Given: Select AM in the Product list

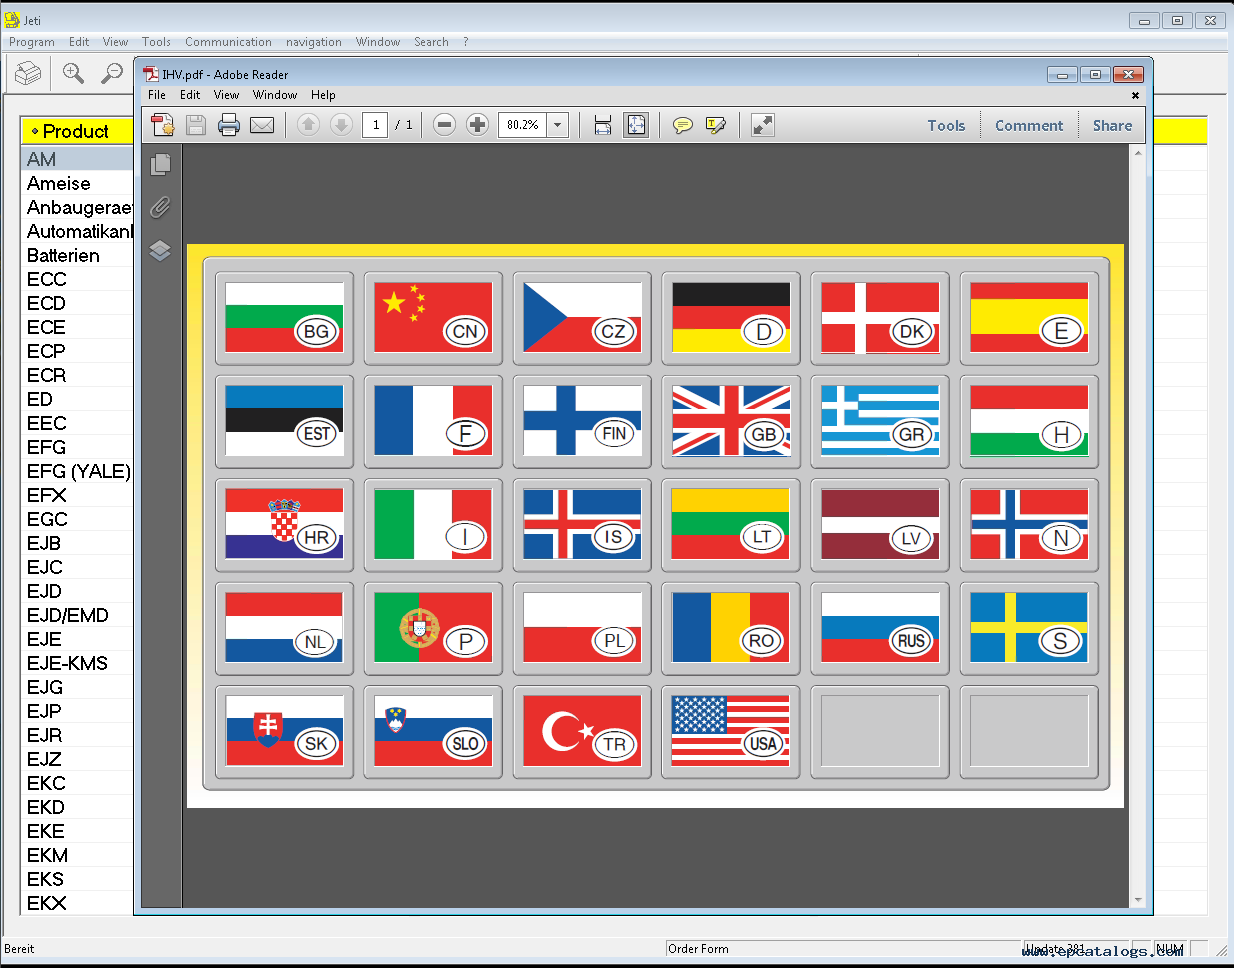Looking at the screenshot, I should (77, 159).
